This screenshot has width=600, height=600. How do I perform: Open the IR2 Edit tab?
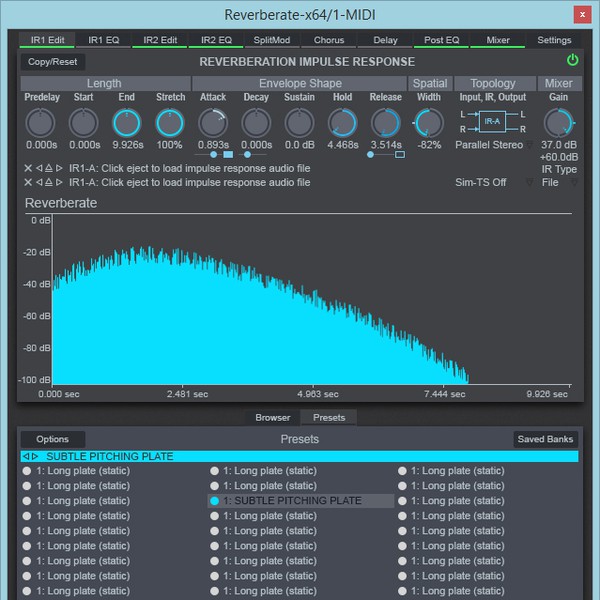[x=160, y=40]
